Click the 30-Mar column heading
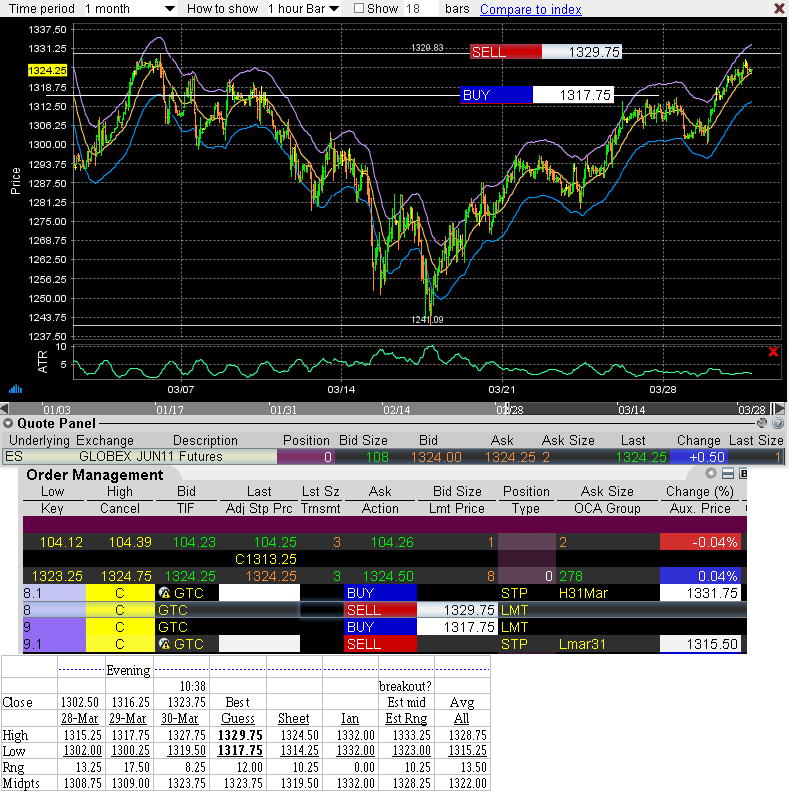789x791 pixels. tap(180, 718)
